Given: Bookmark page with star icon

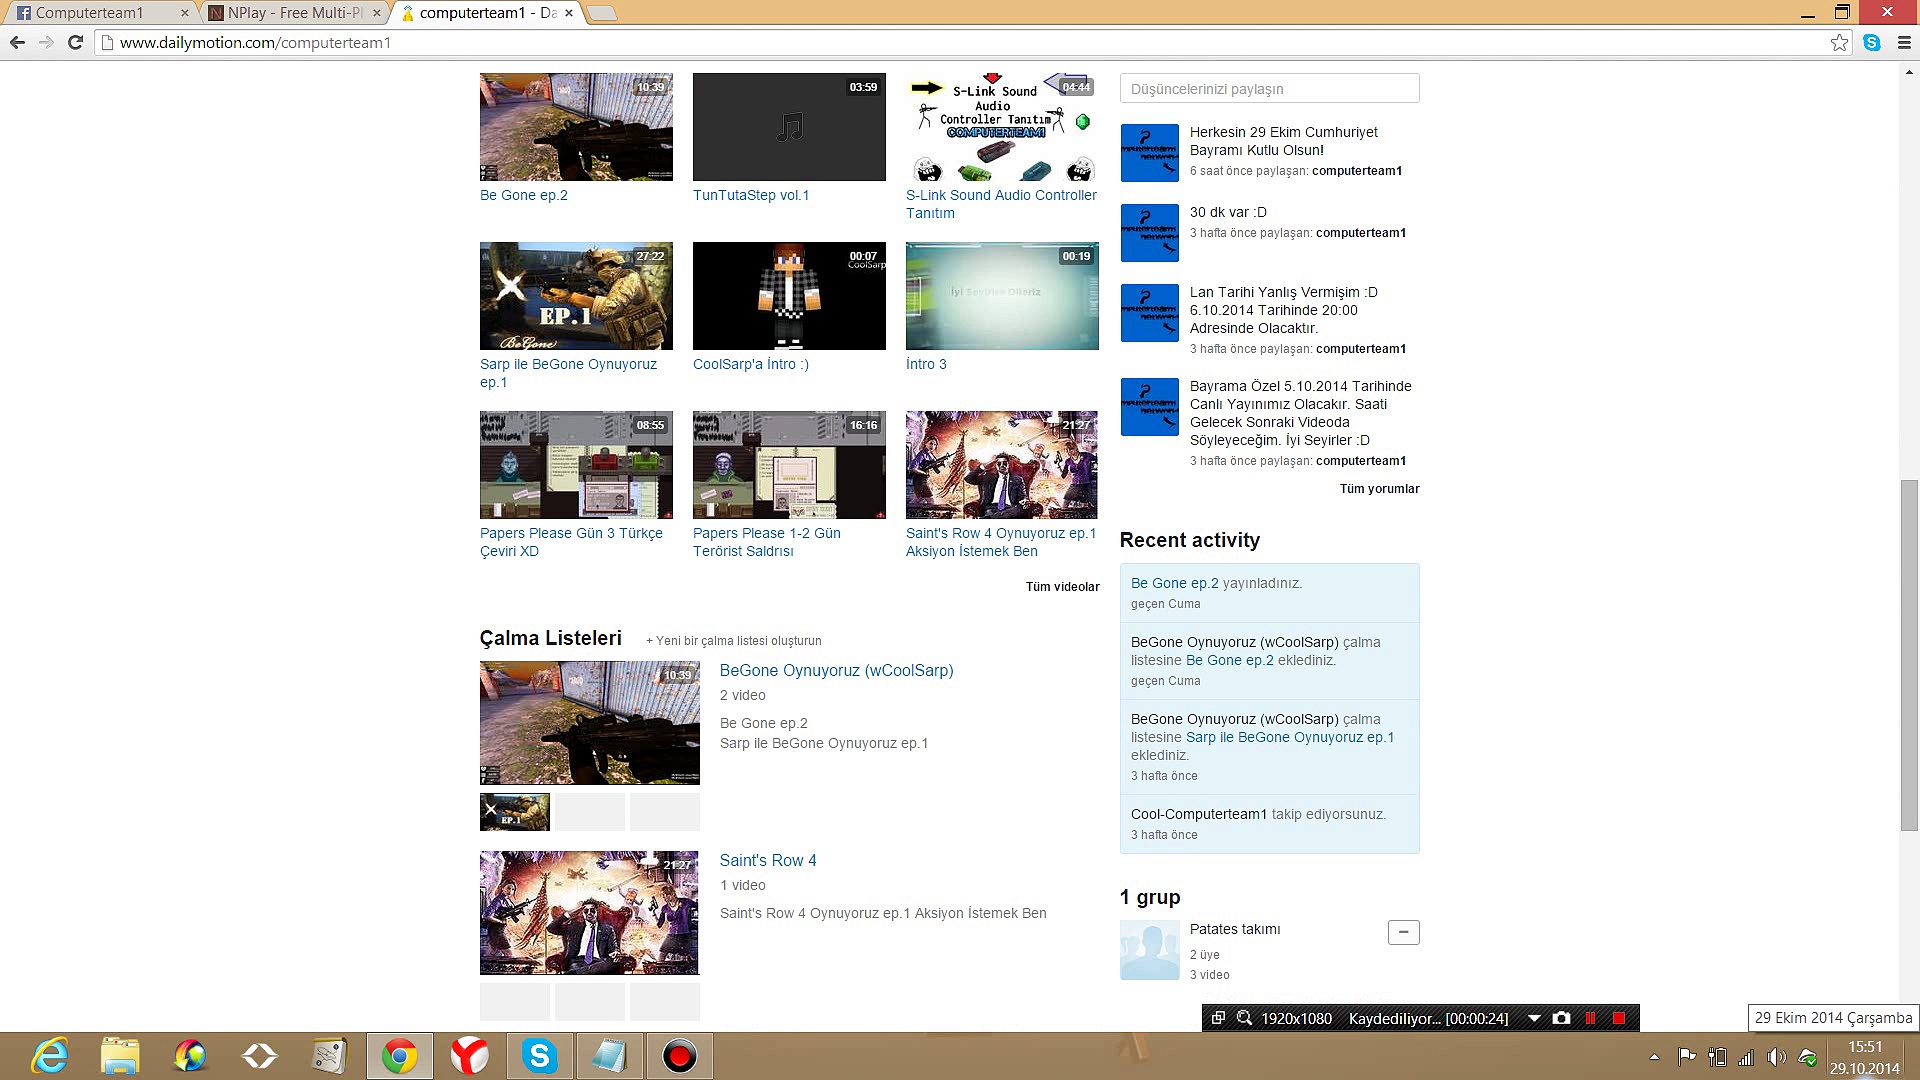Looking at the screenshot, I should coord(1839,42).
